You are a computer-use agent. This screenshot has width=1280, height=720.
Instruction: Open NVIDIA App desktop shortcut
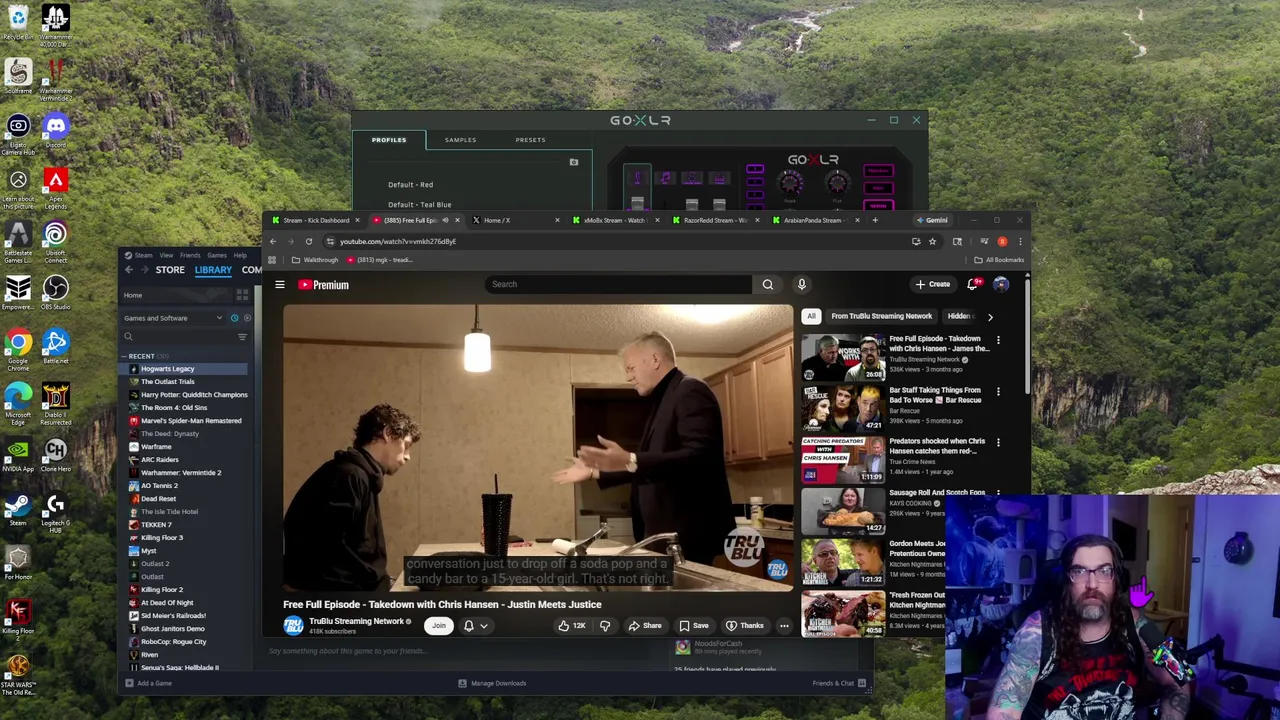18,456
